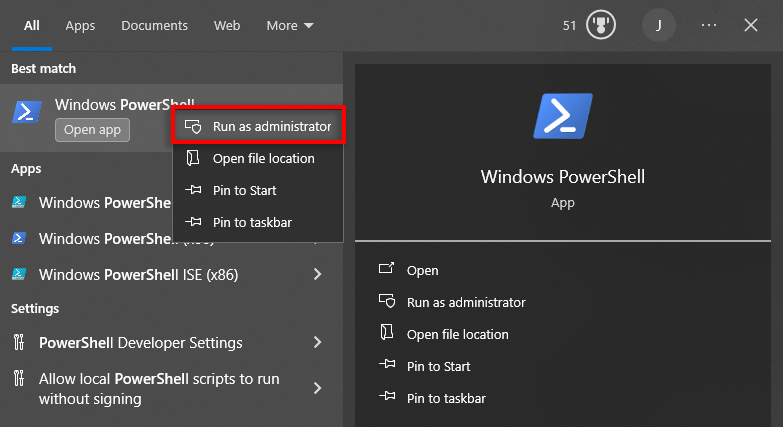The image size is (783, 427).
Task: Click the large PowerShell logo in details pane
Action: click(x=563, y=115)
